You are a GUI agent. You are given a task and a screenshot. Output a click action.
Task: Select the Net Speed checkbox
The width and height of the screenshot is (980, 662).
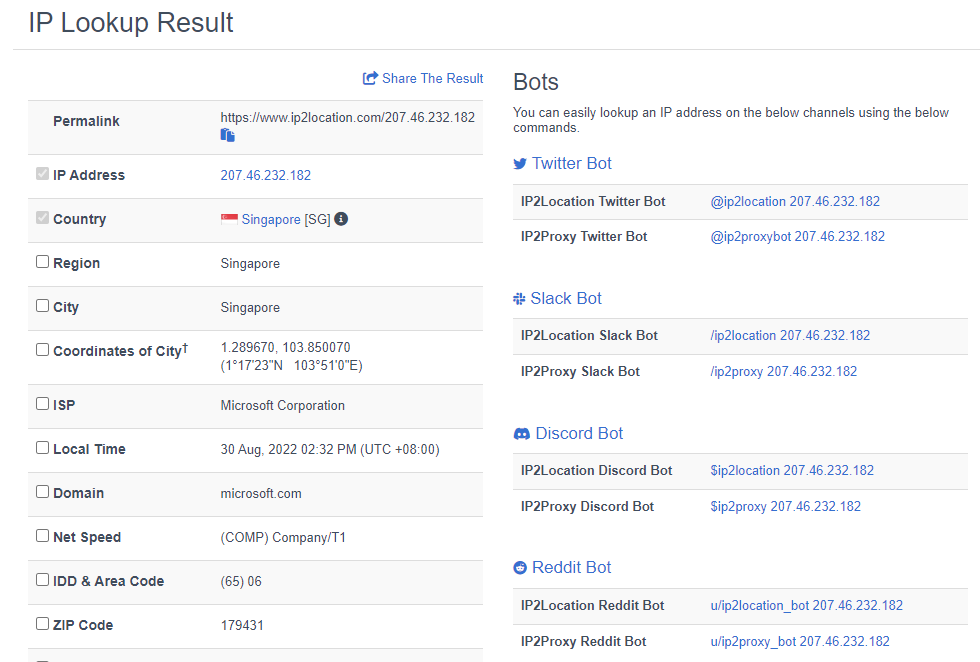point(42,536)
